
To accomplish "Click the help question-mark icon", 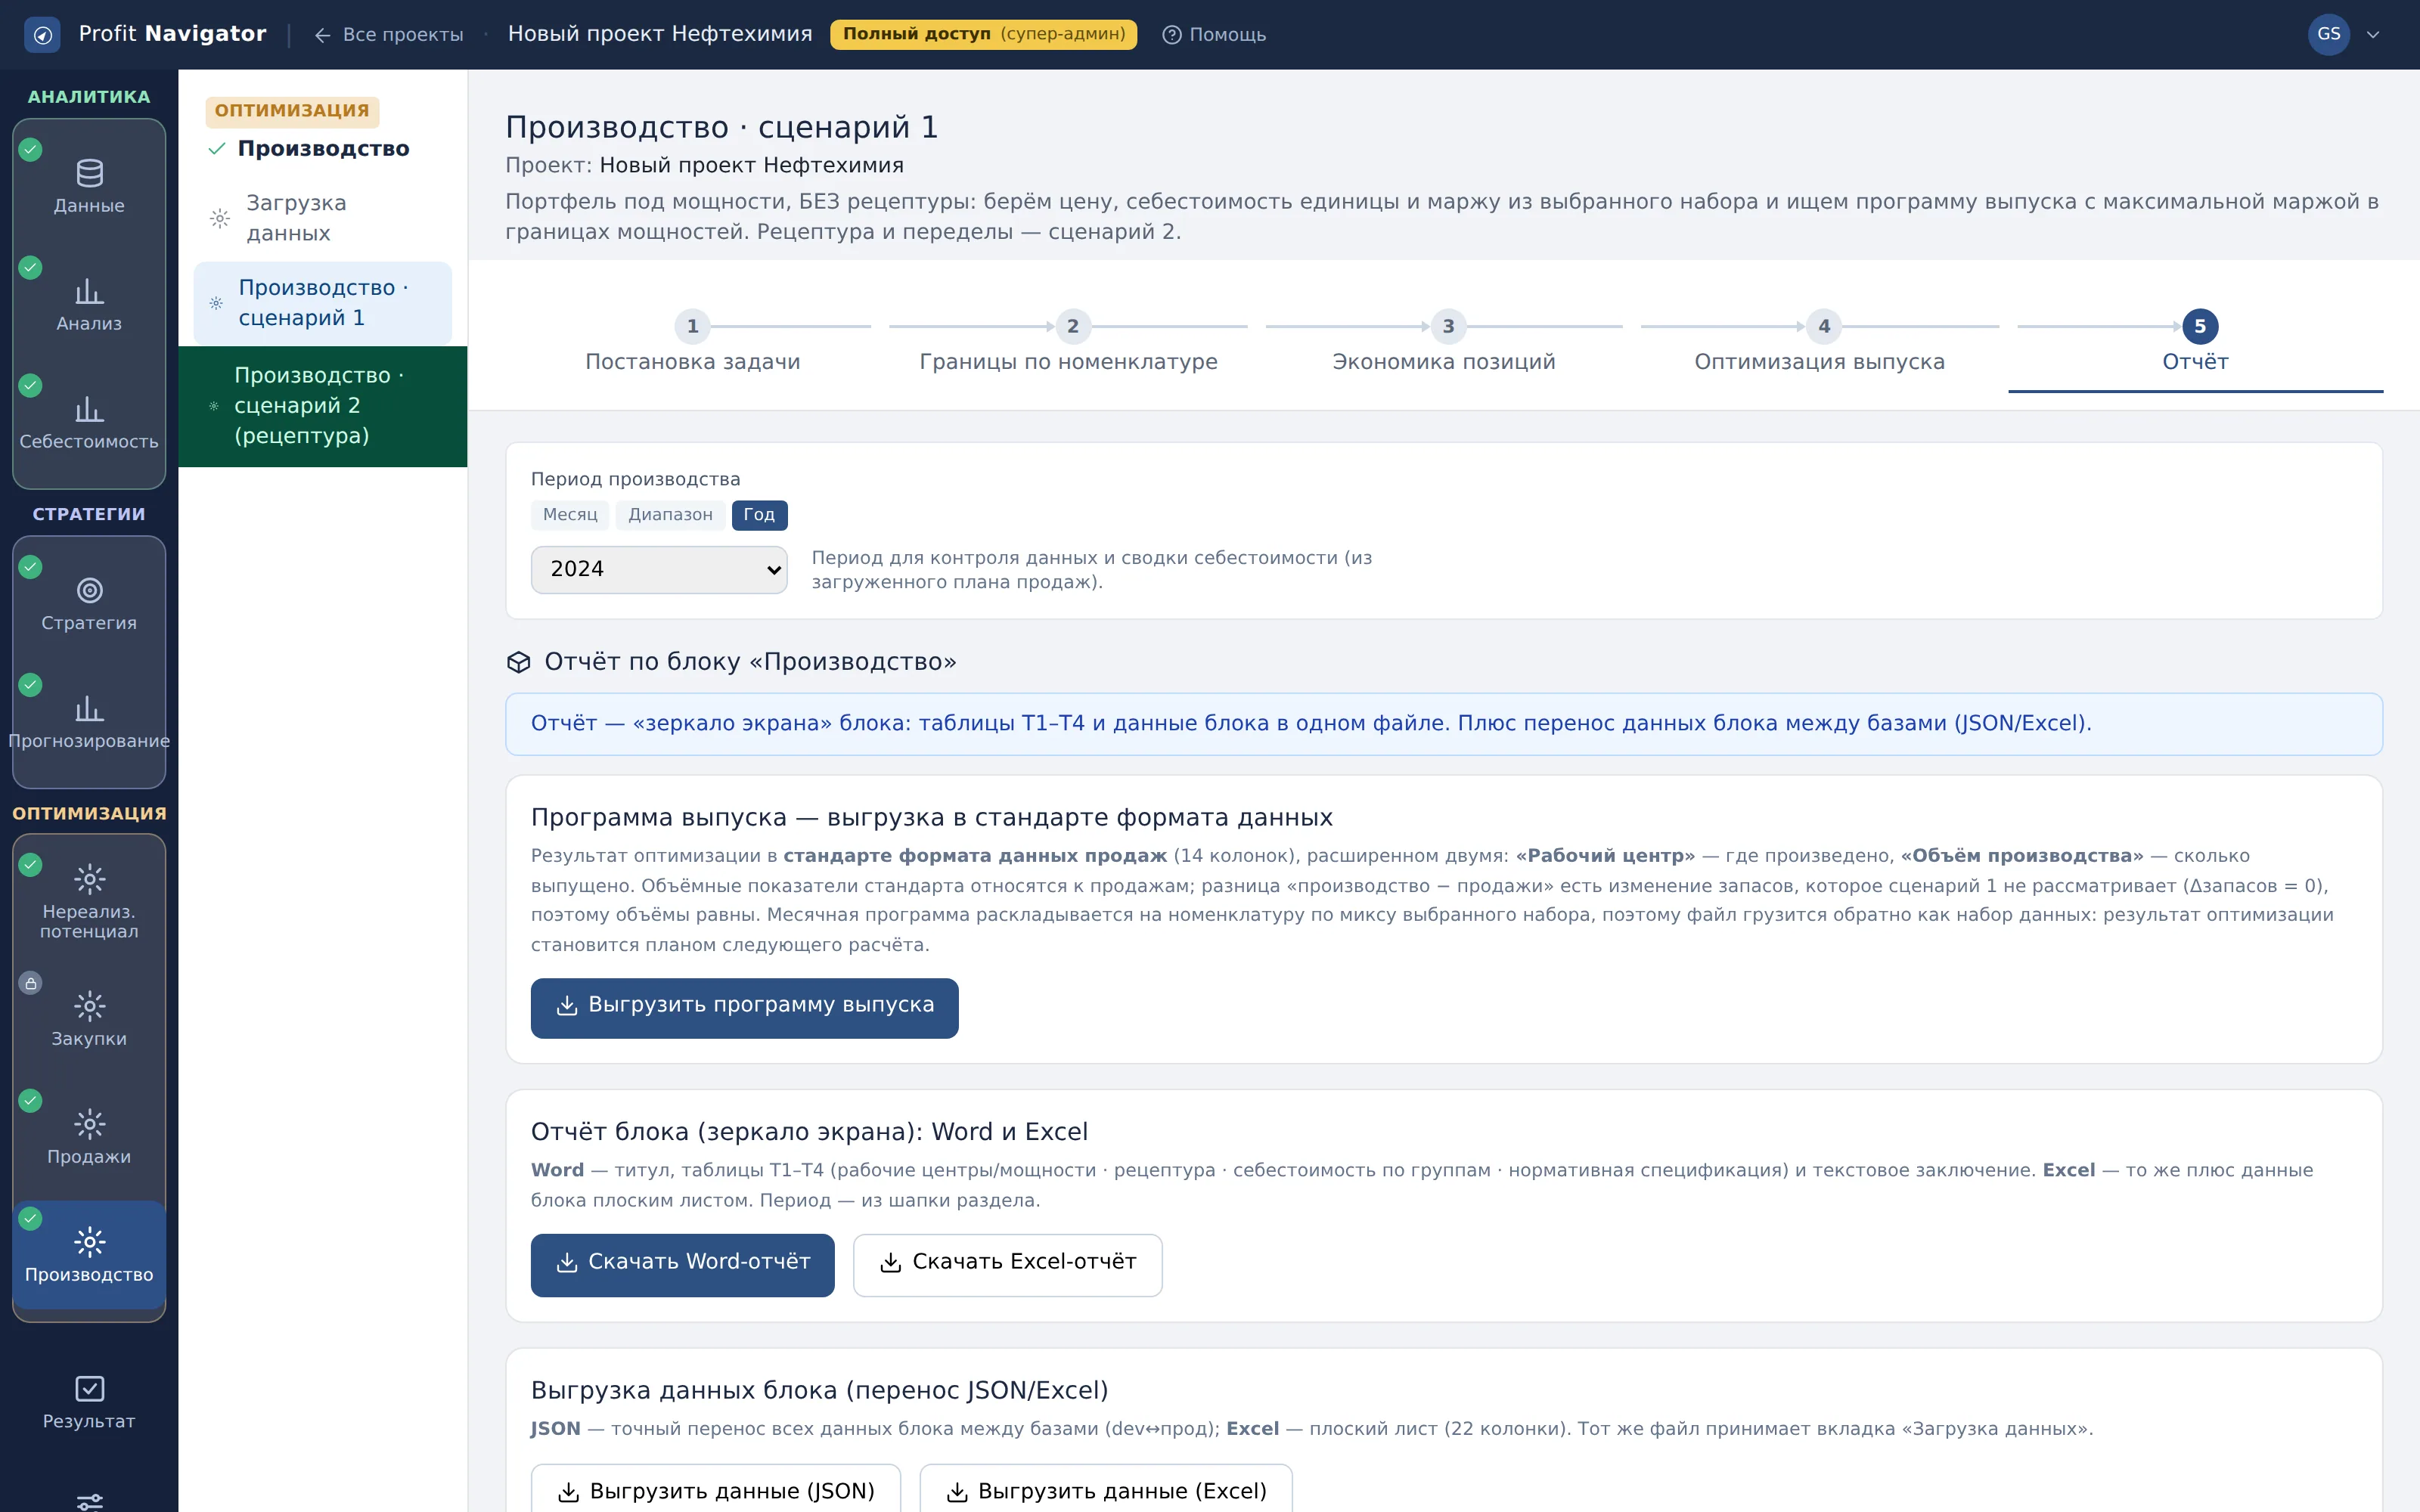I will coord(1171,35).
